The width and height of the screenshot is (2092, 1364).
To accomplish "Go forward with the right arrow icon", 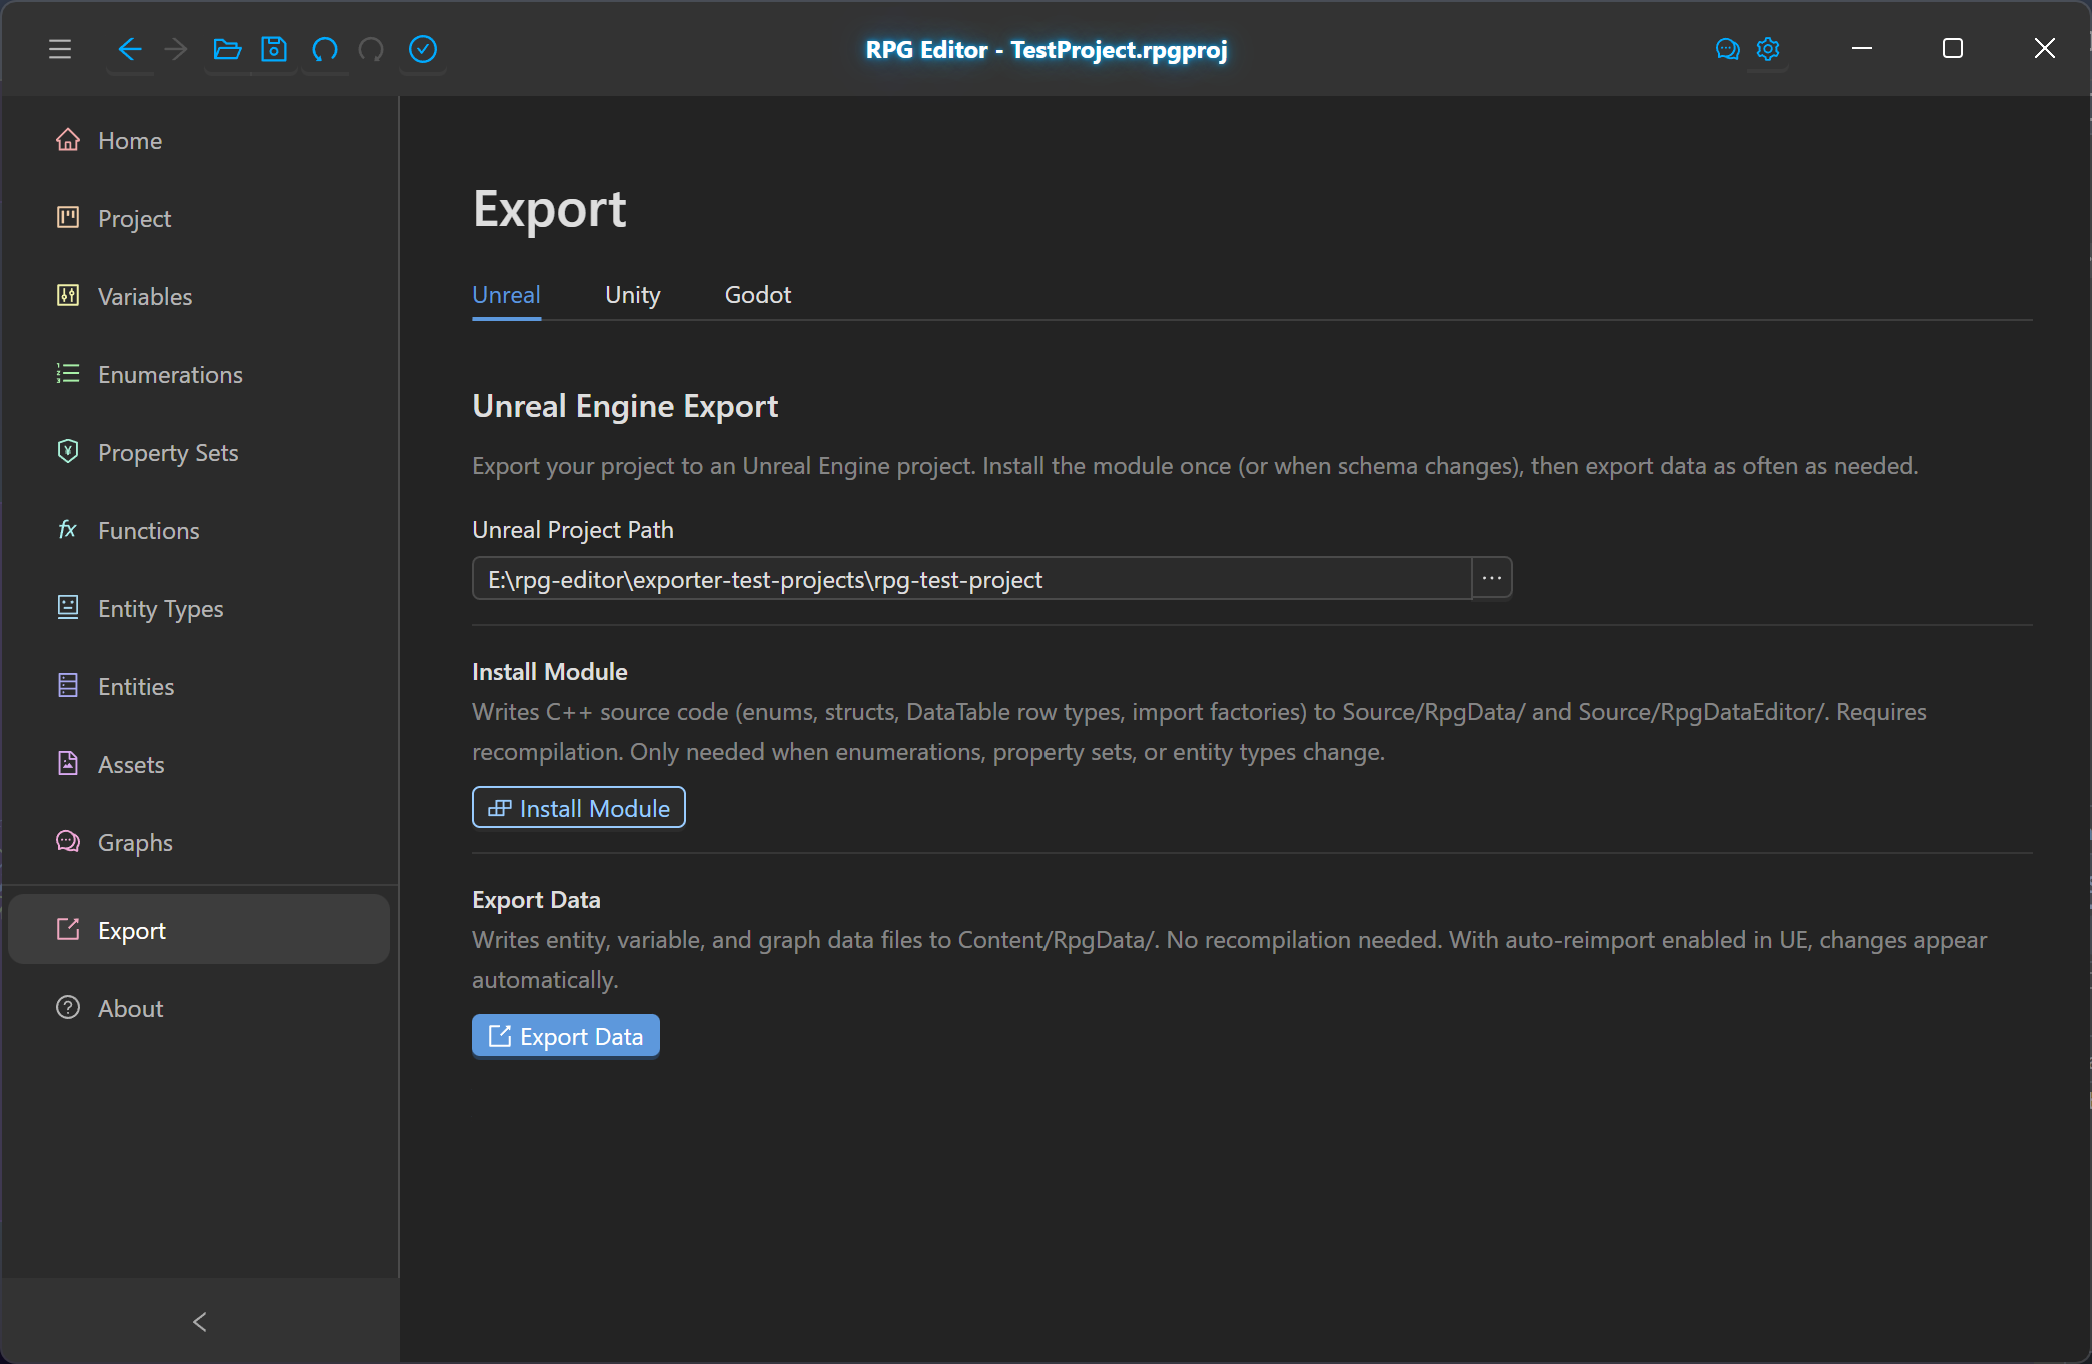I will pos(176,49).
